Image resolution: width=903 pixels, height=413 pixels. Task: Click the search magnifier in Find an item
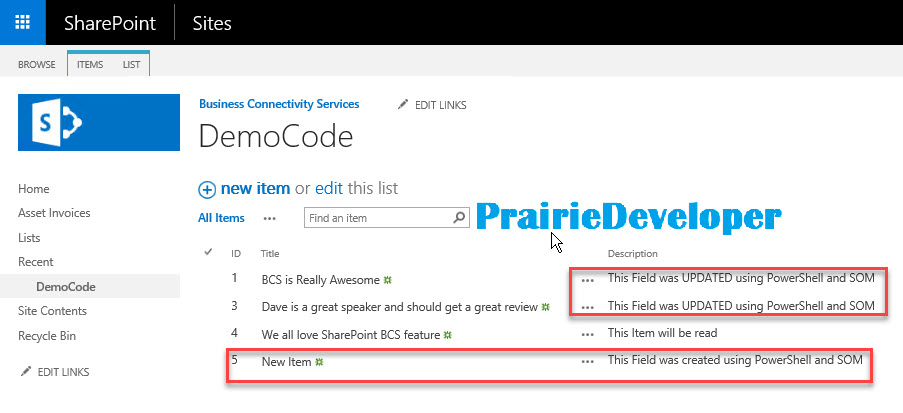(459, 218)
